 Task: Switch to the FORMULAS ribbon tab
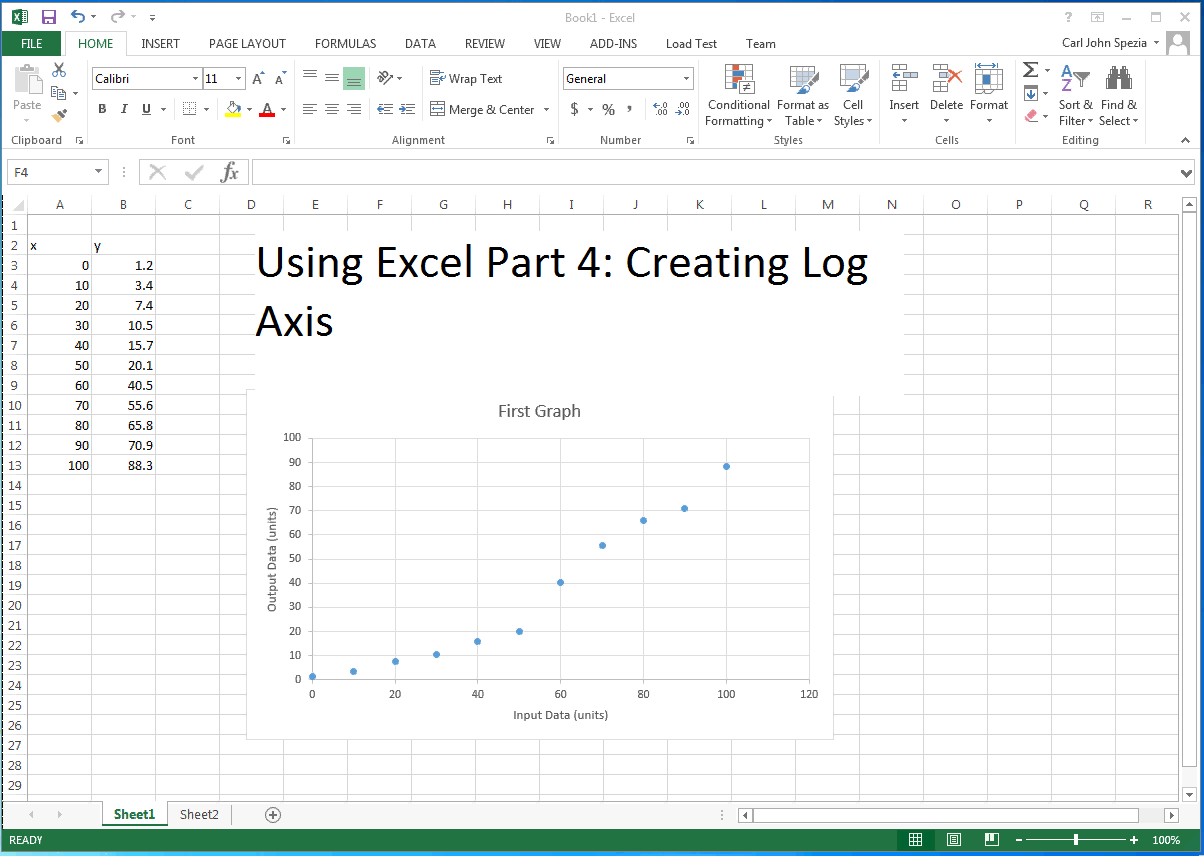(345, 43)
